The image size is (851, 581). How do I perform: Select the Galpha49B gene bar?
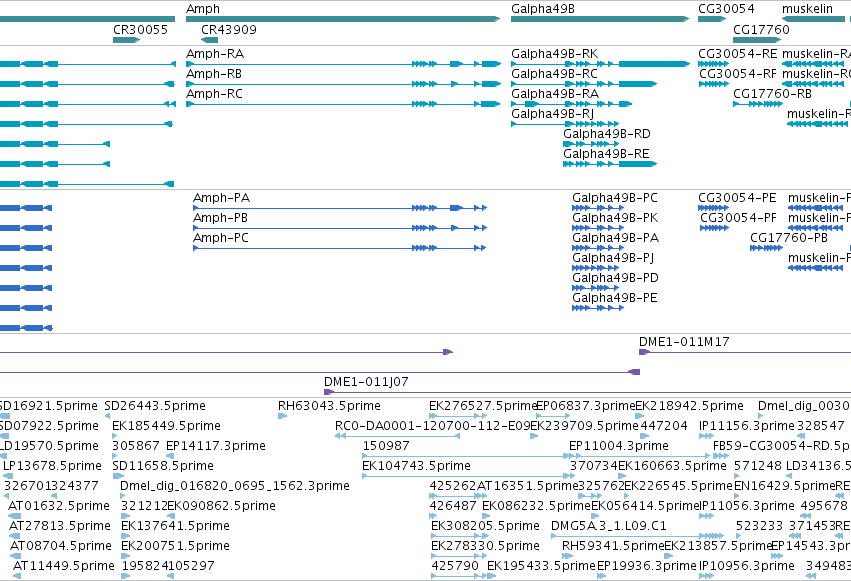[x=600, y=19]
